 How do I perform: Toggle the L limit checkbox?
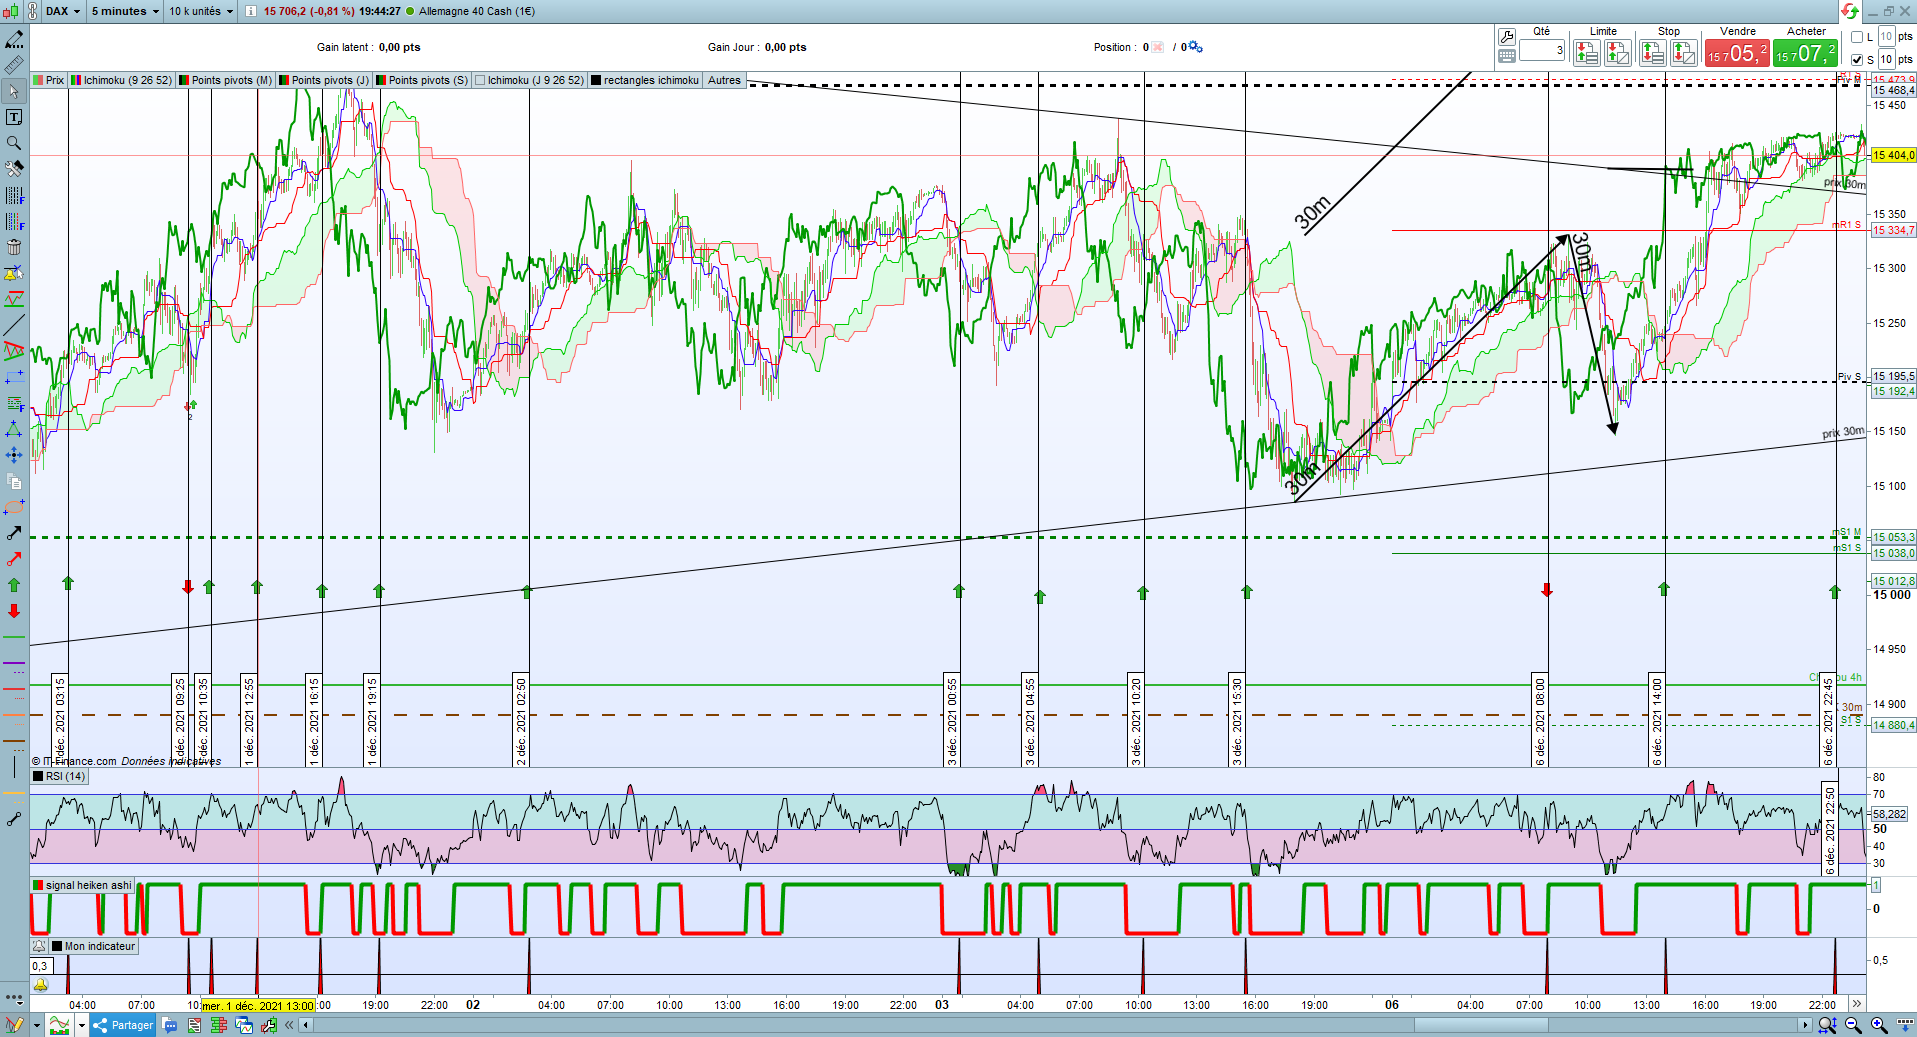point(1857,37)
